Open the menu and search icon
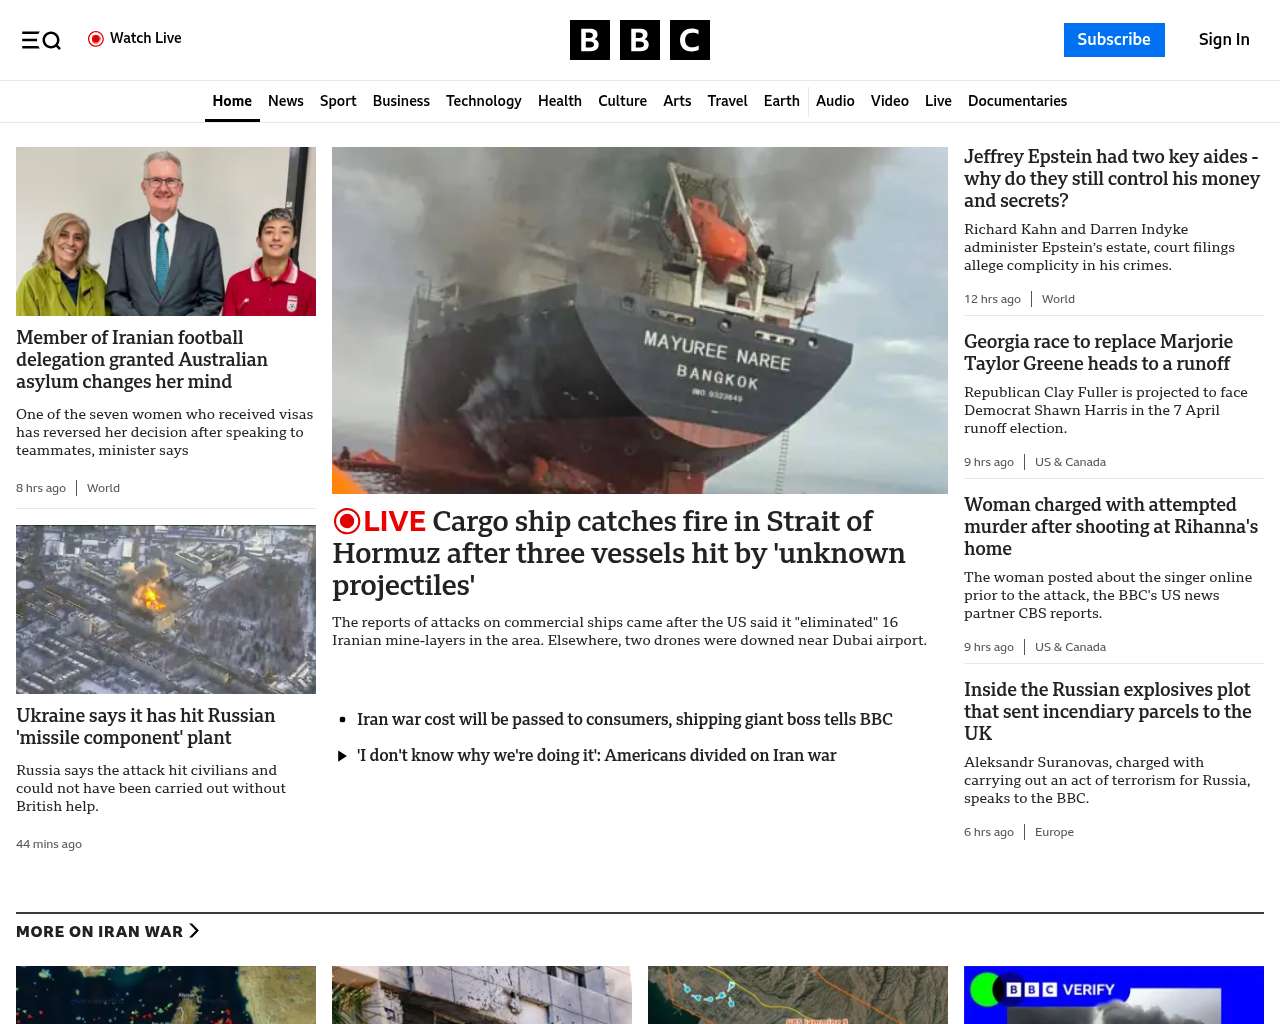 (41, 40)
